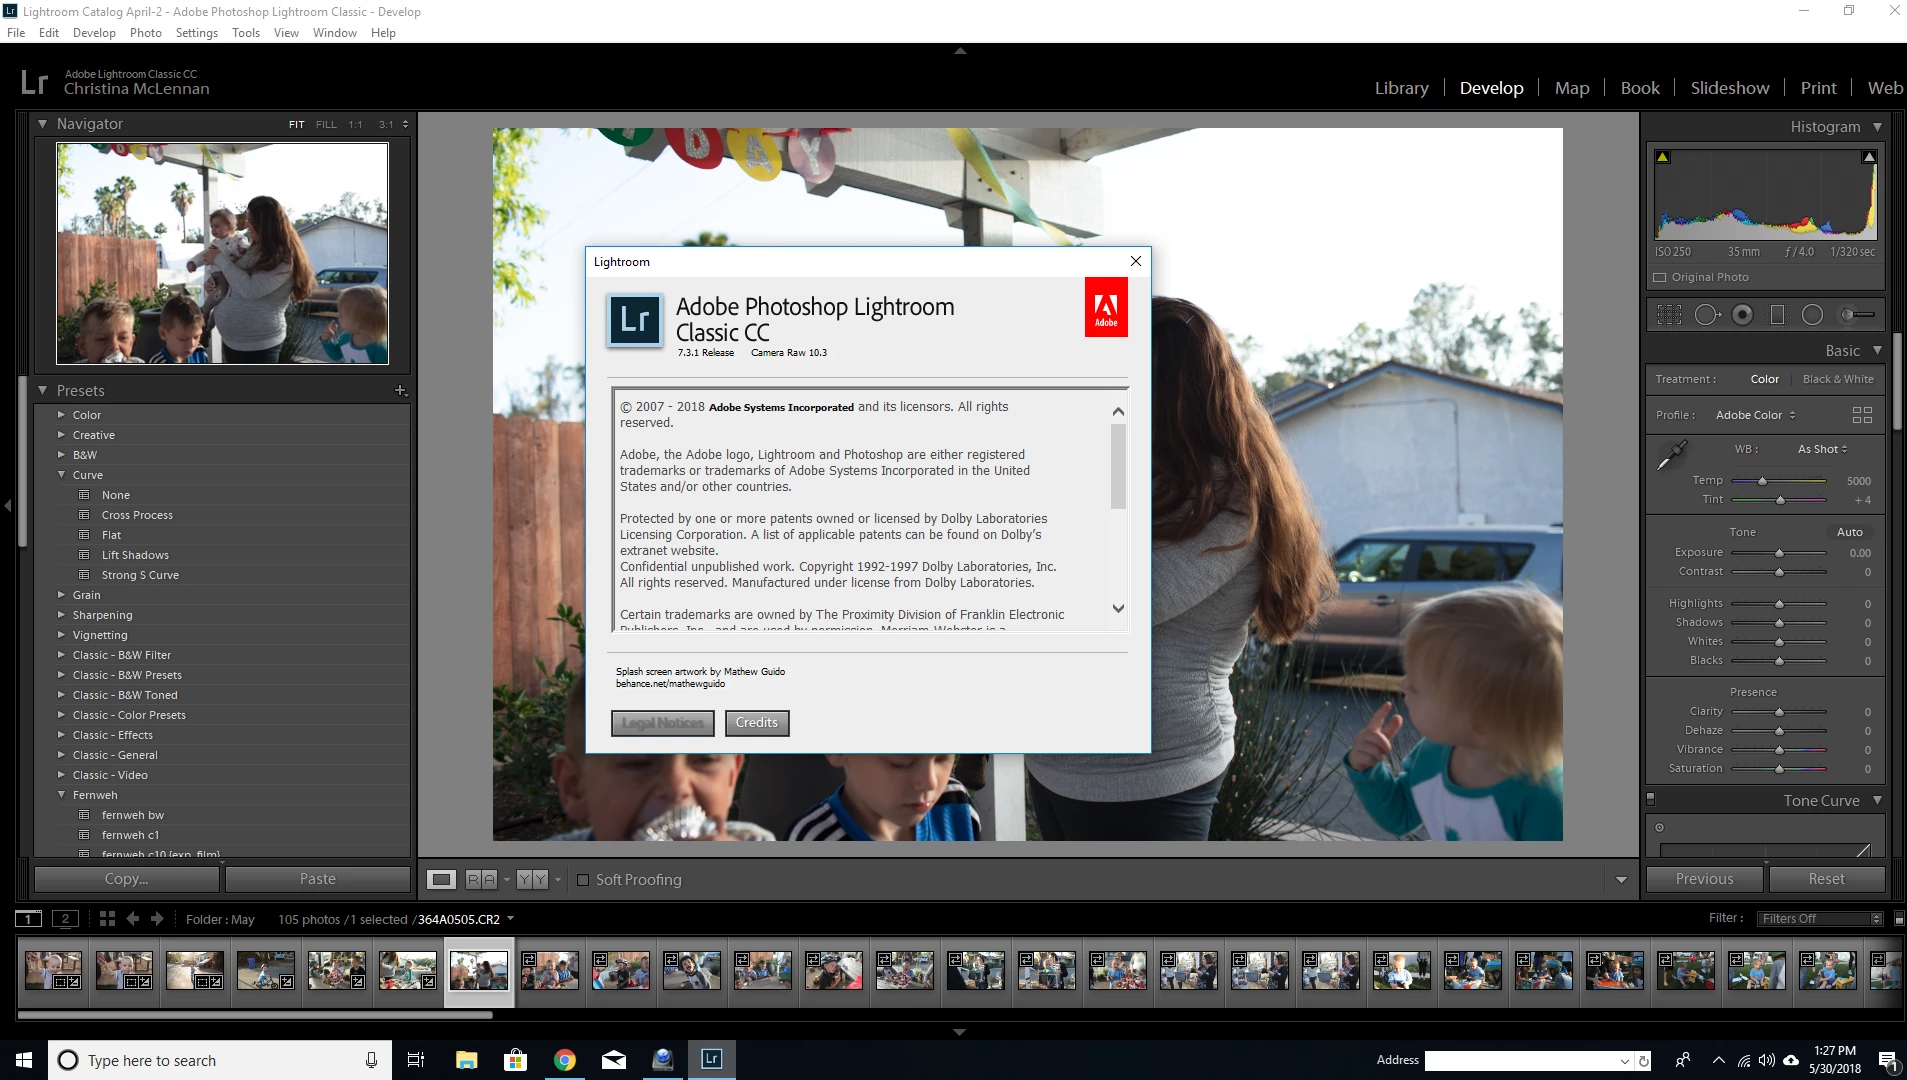The height and width of the screenshot is (1080, 1907).
Task: Select the Graduated Filter tool
Action: click(1777, 315)
